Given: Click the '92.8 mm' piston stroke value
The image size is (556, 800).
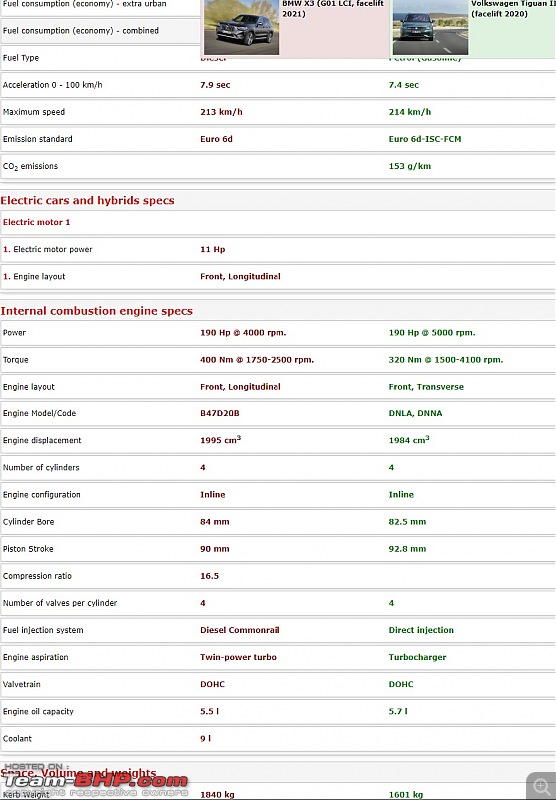Looking at the screenshot, I should pos(407,549).
